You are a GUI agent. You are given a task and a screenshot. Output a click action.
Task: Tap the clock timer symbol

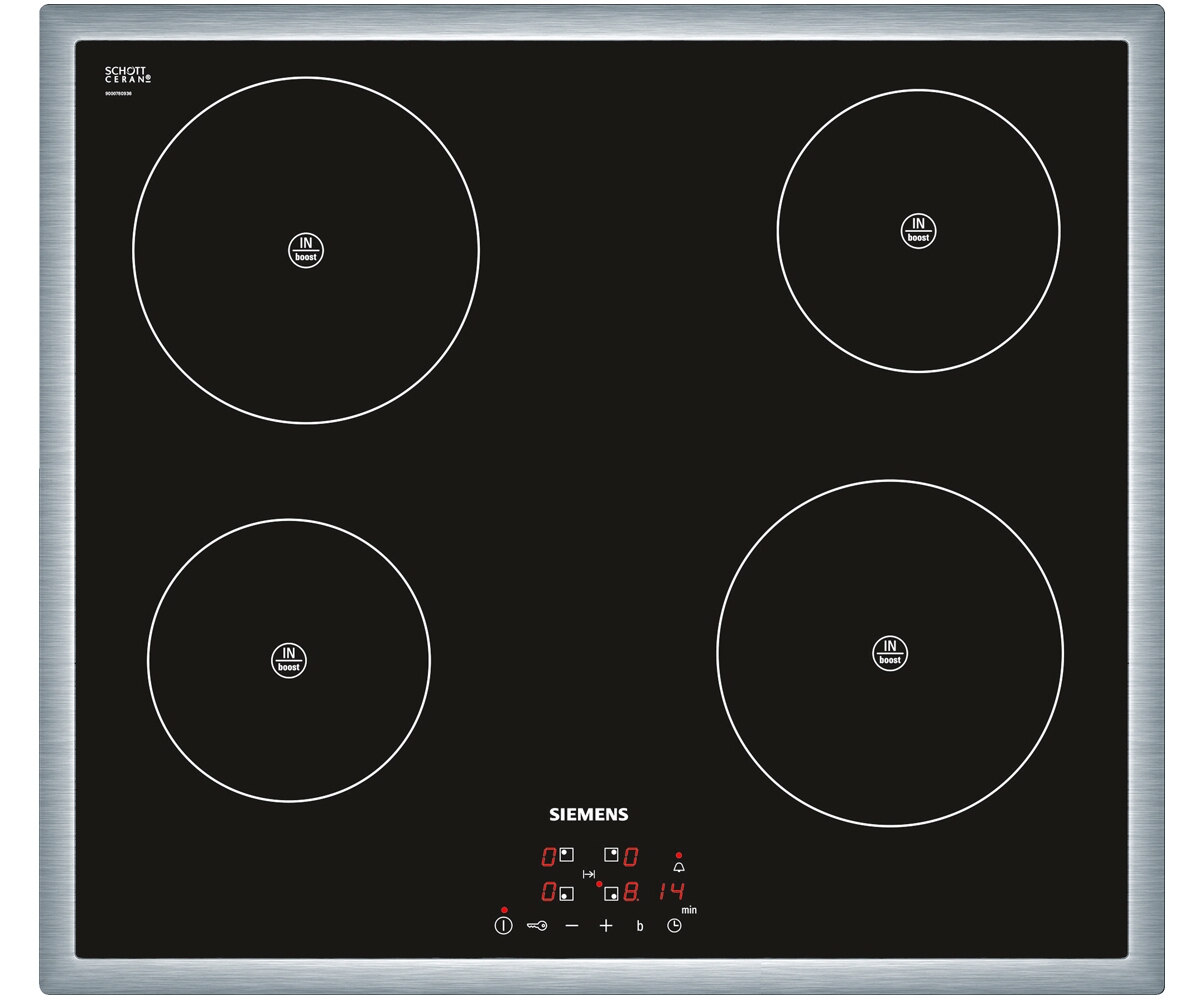[675, 926]
